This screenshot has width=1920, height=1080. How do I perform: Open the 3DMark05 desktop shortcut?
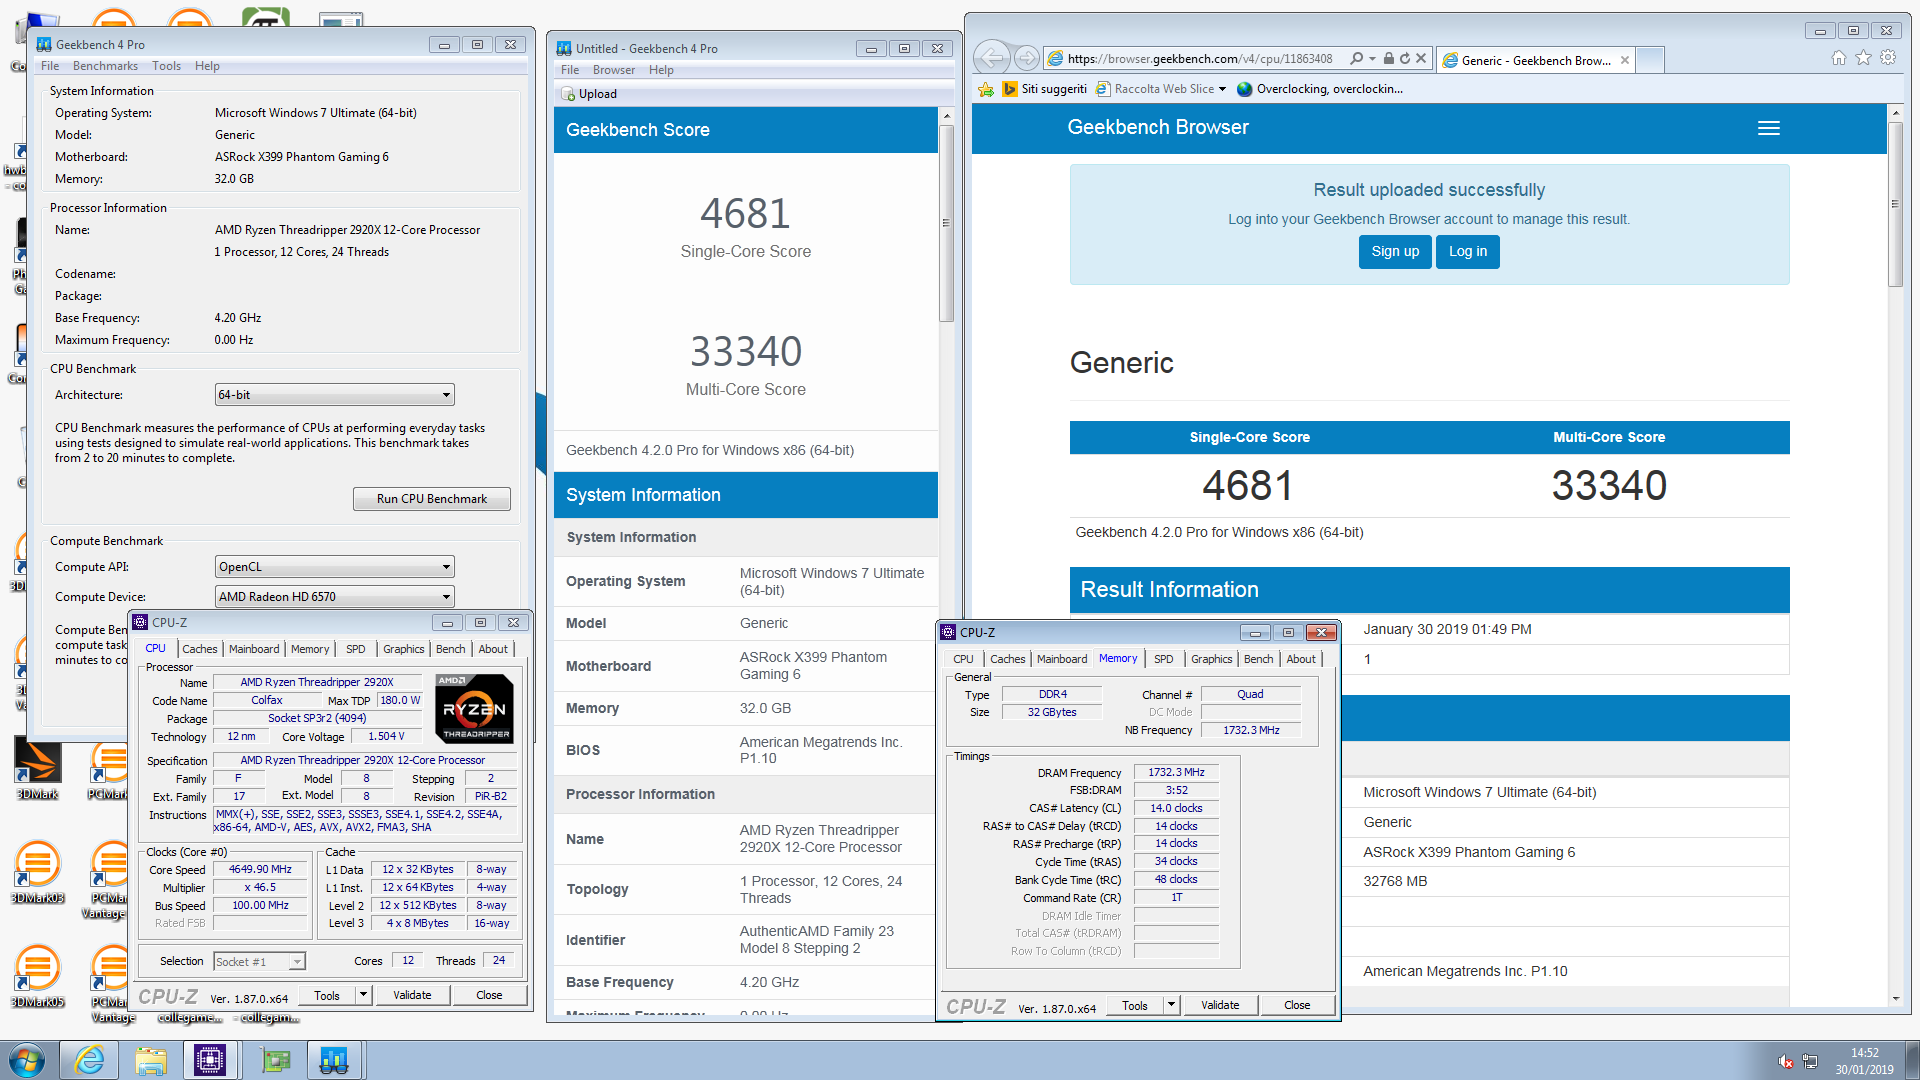[x=37, y=976]
